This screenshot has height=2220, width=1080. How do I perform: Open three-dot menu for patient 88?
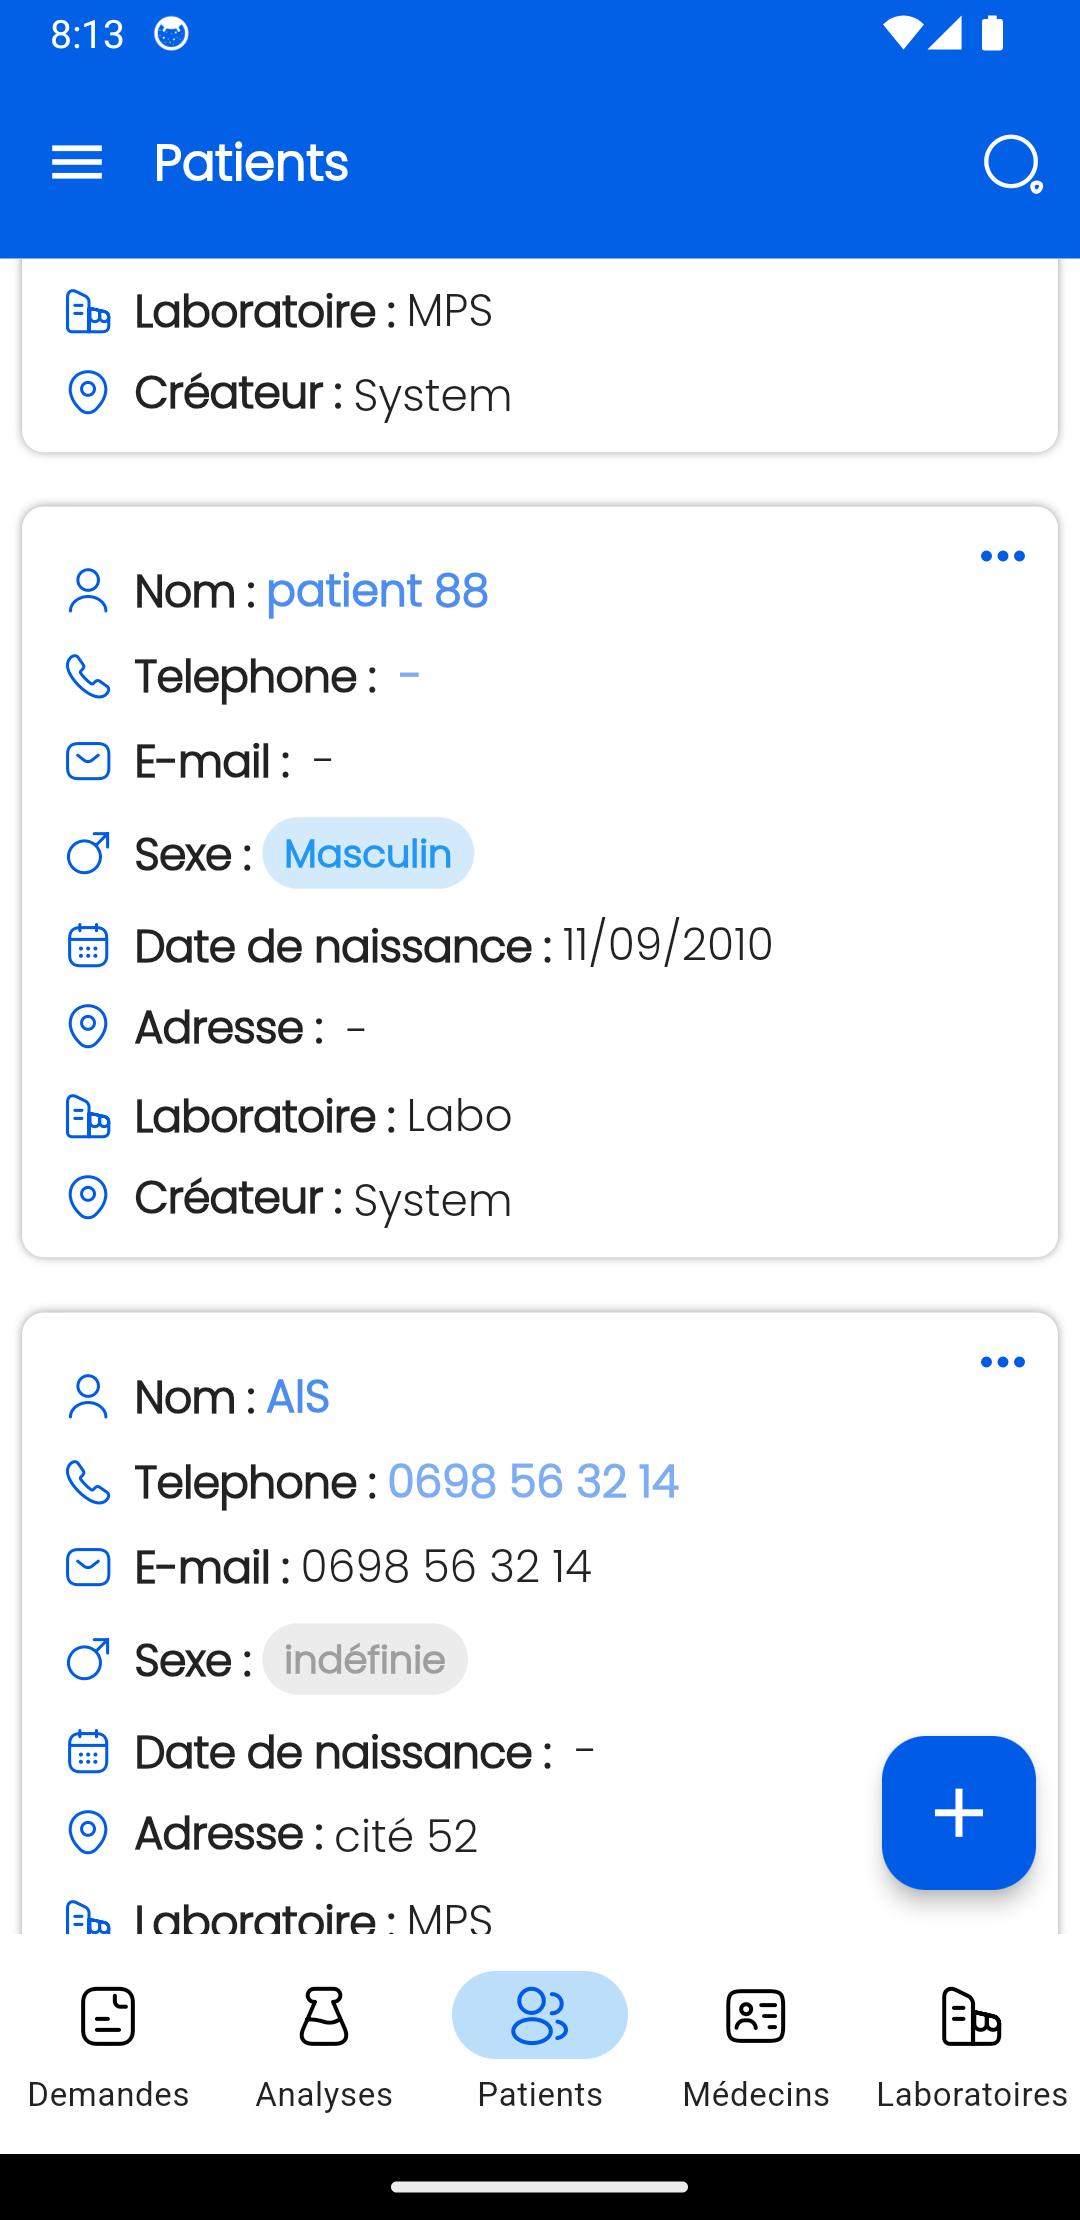coord(1002,556)
